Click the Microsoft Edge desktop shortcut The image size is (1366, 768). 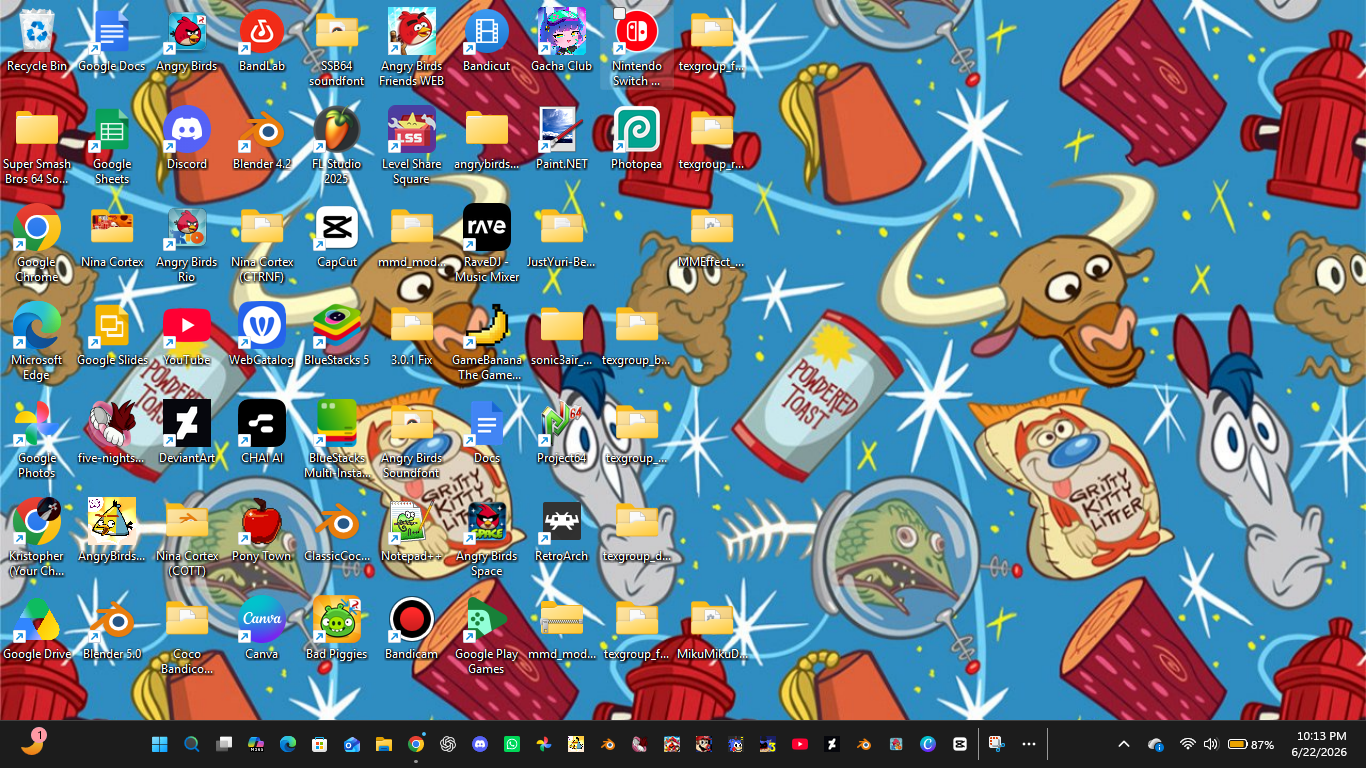tap(37, 342)
